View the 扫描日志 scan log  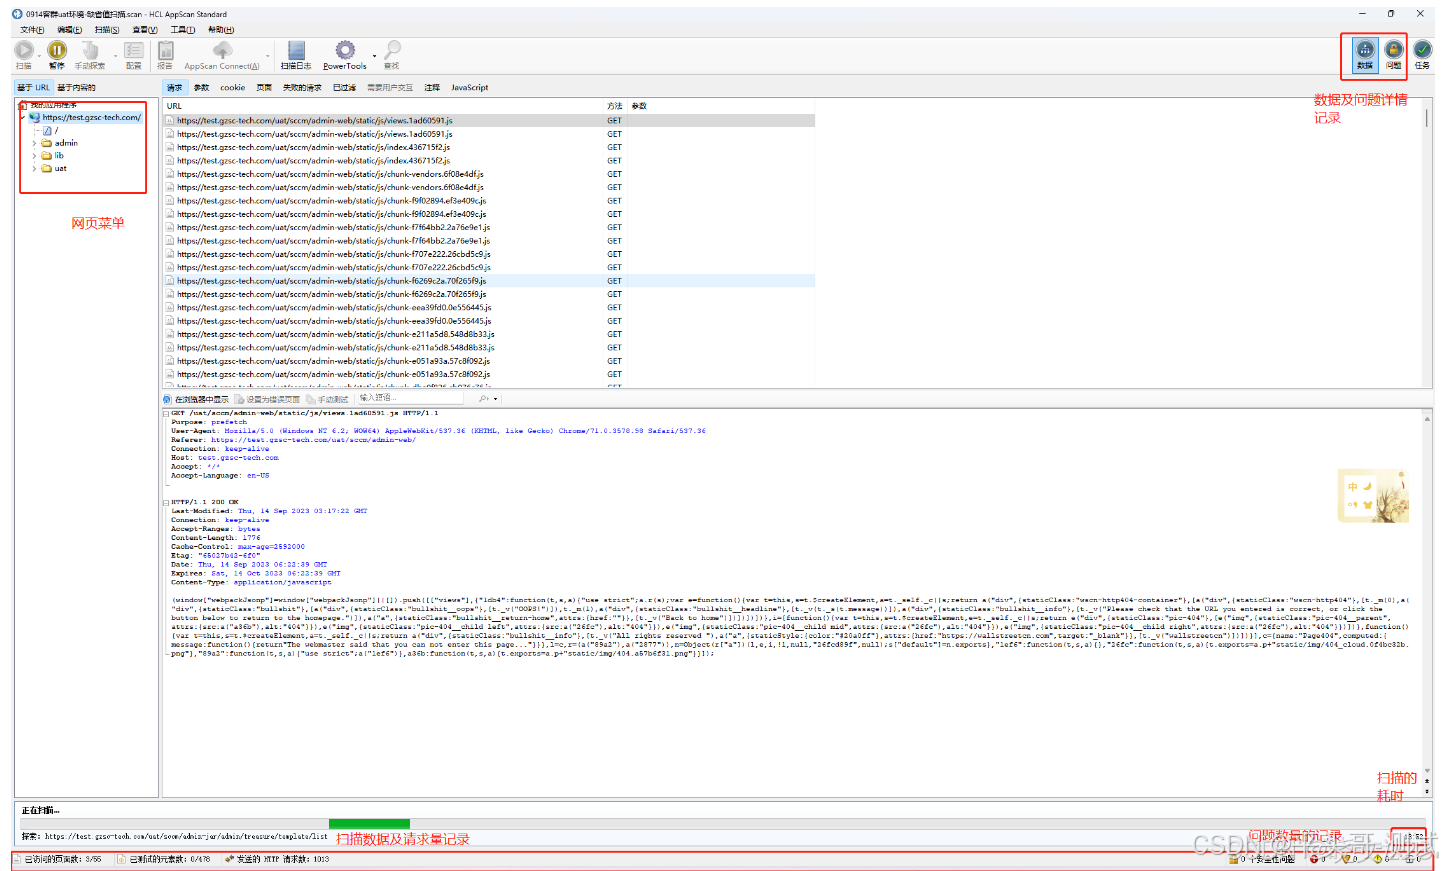pos(295,50)
